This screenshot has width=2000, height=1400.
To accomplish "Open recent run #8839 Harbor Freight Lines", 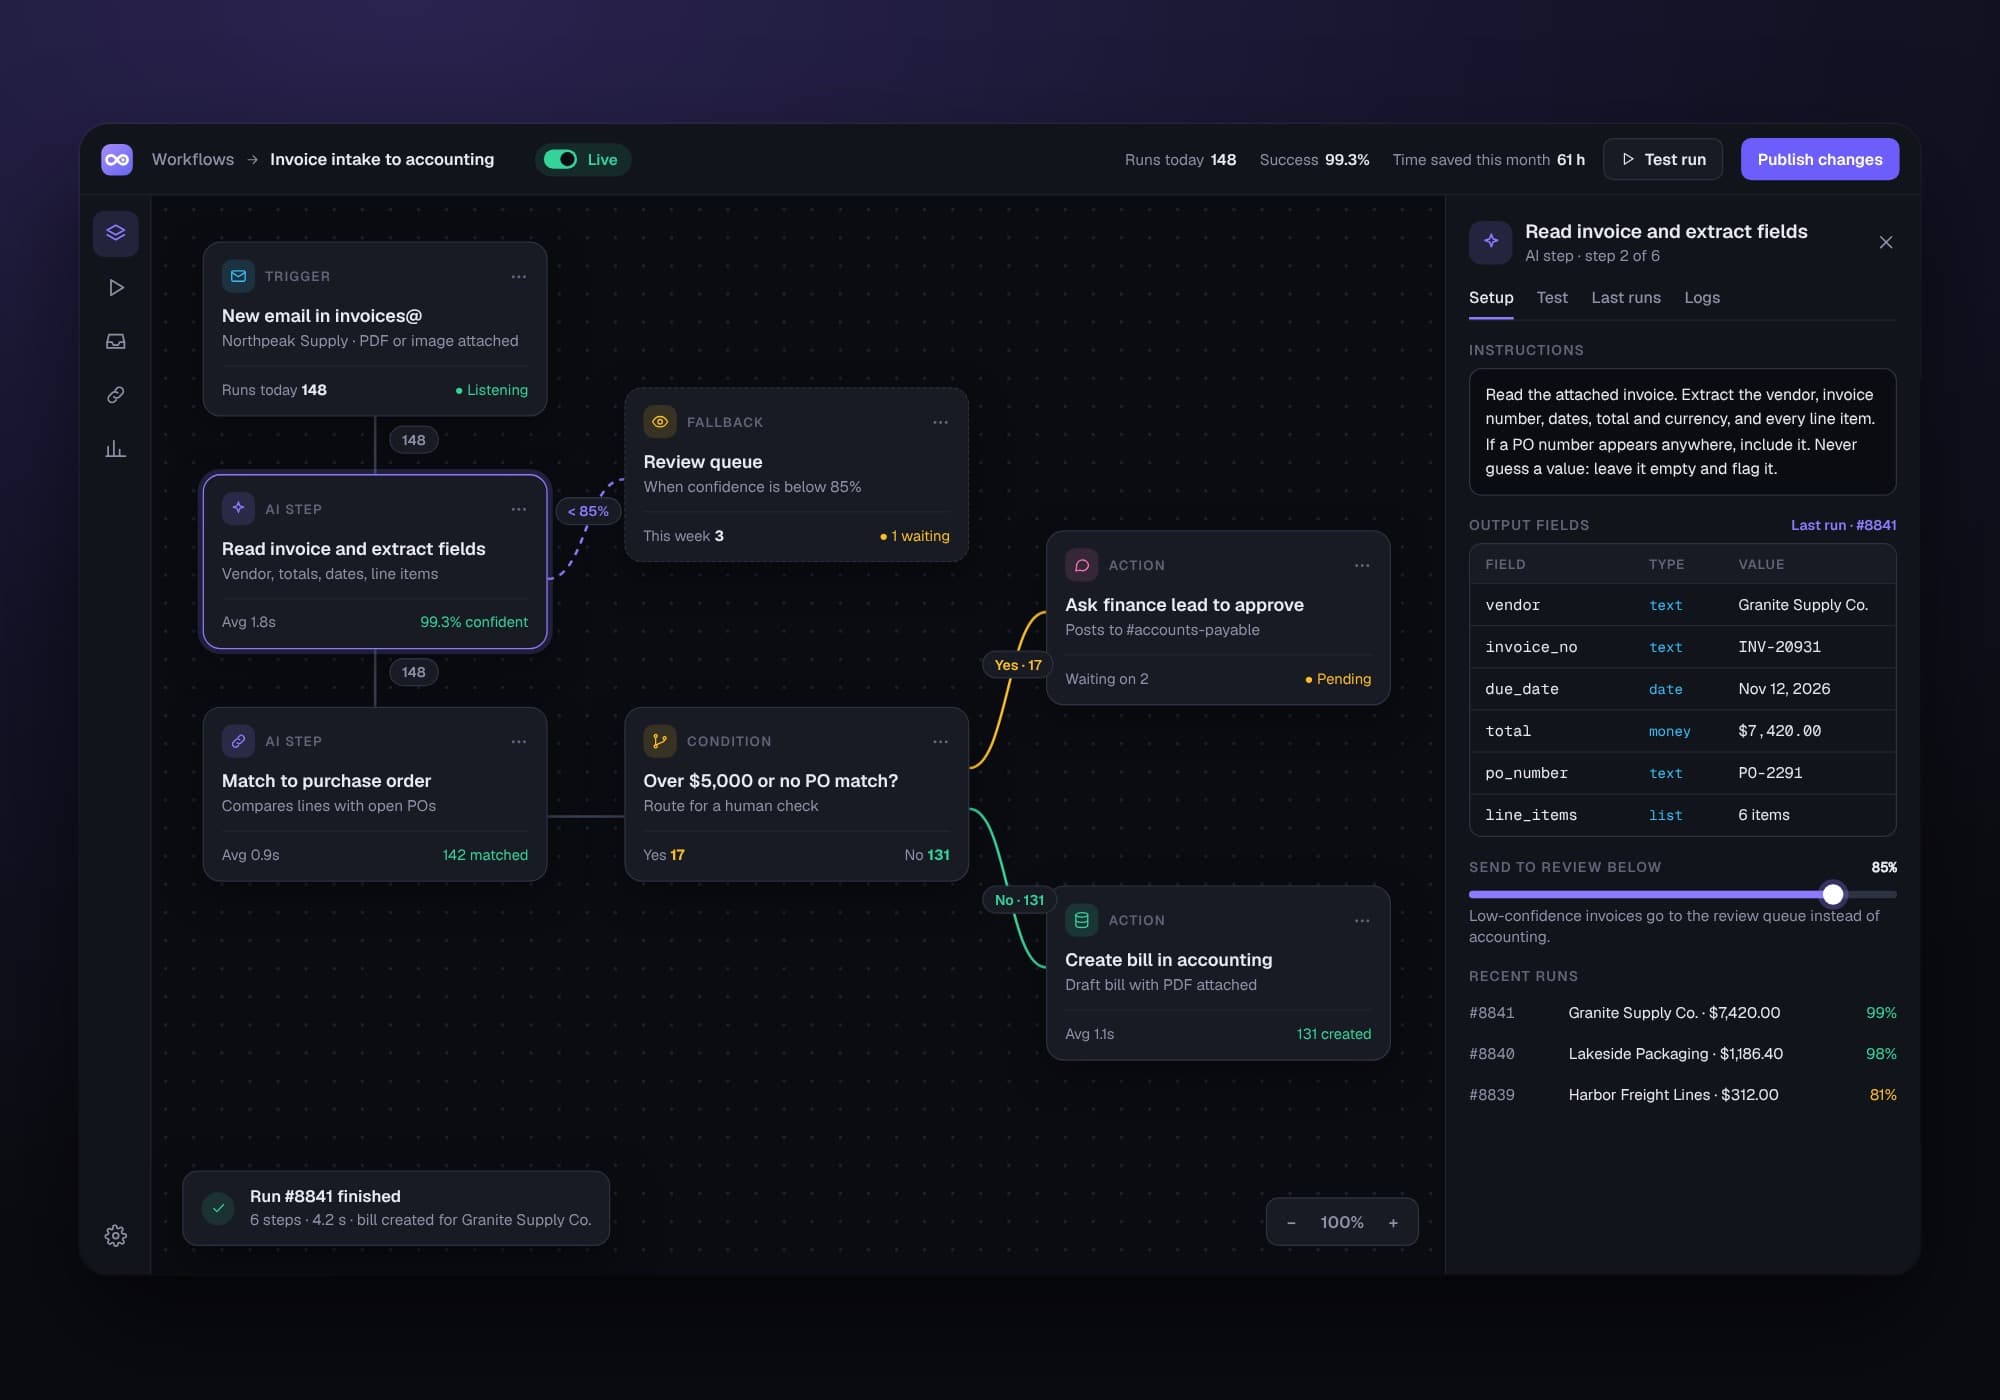I will [1682, 1095].
